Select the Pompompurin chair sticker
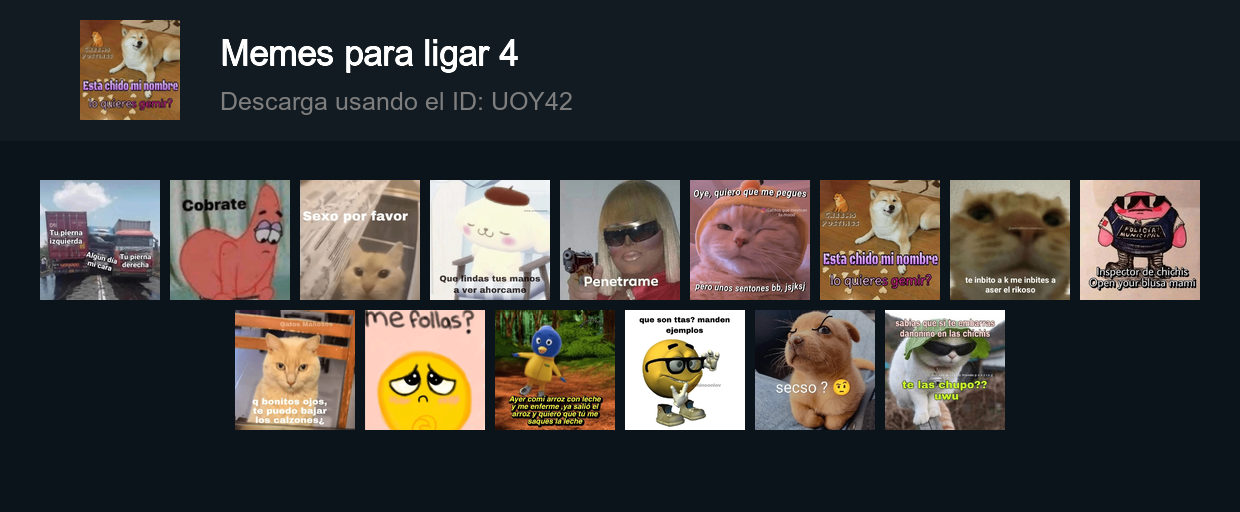This screenshot has height=512, width=1240. (490, 240)
